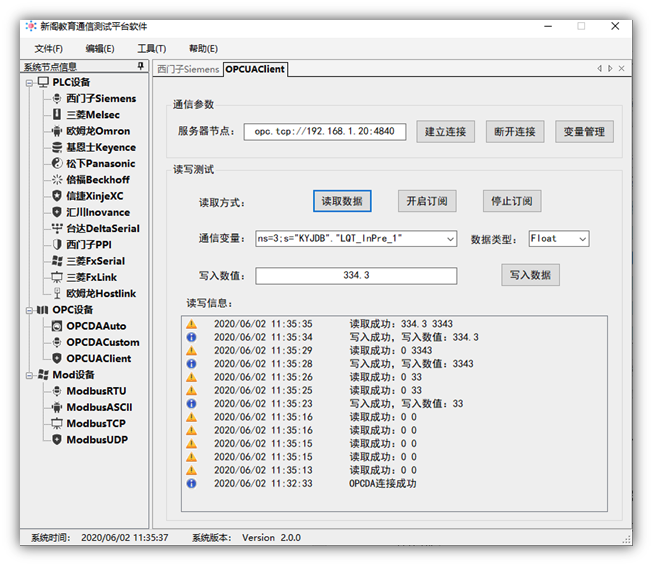Close the active document tab with X
Image resolution: width=653 pixels, height=566 pixels.
621,68
